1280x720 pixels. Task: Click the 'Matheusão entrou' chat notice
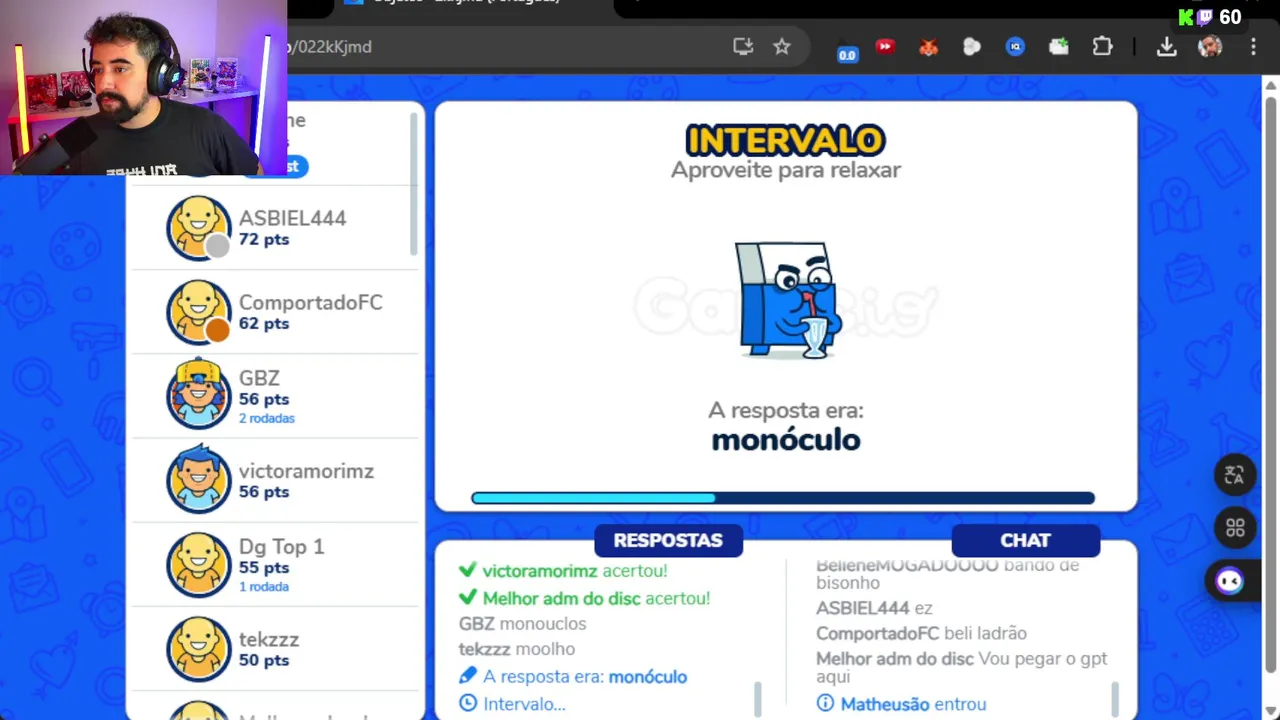901,704
